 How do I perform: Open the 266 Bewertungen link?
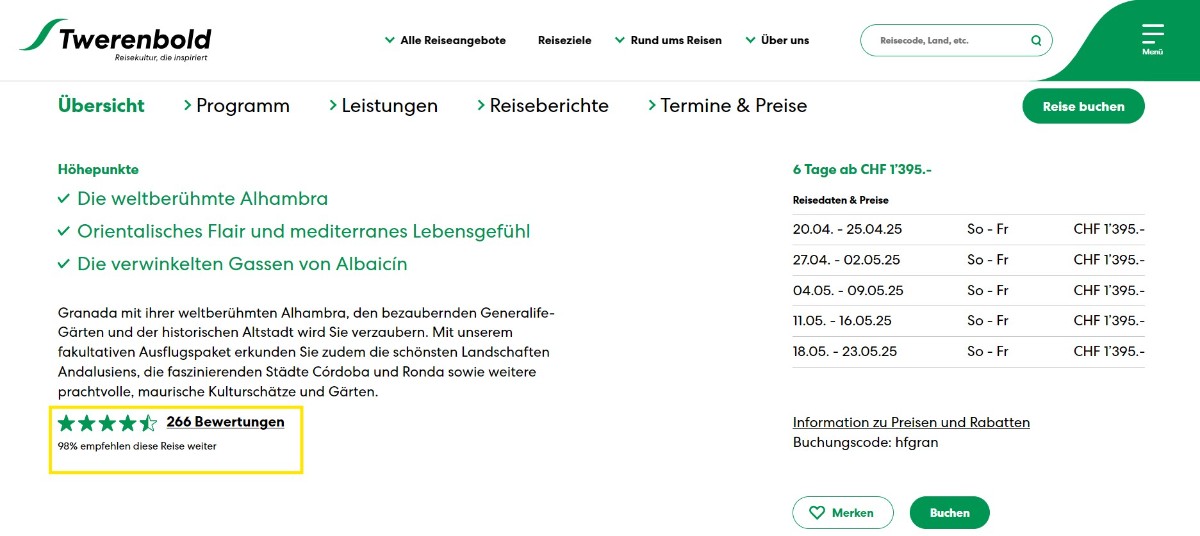[x=225, y=422]
